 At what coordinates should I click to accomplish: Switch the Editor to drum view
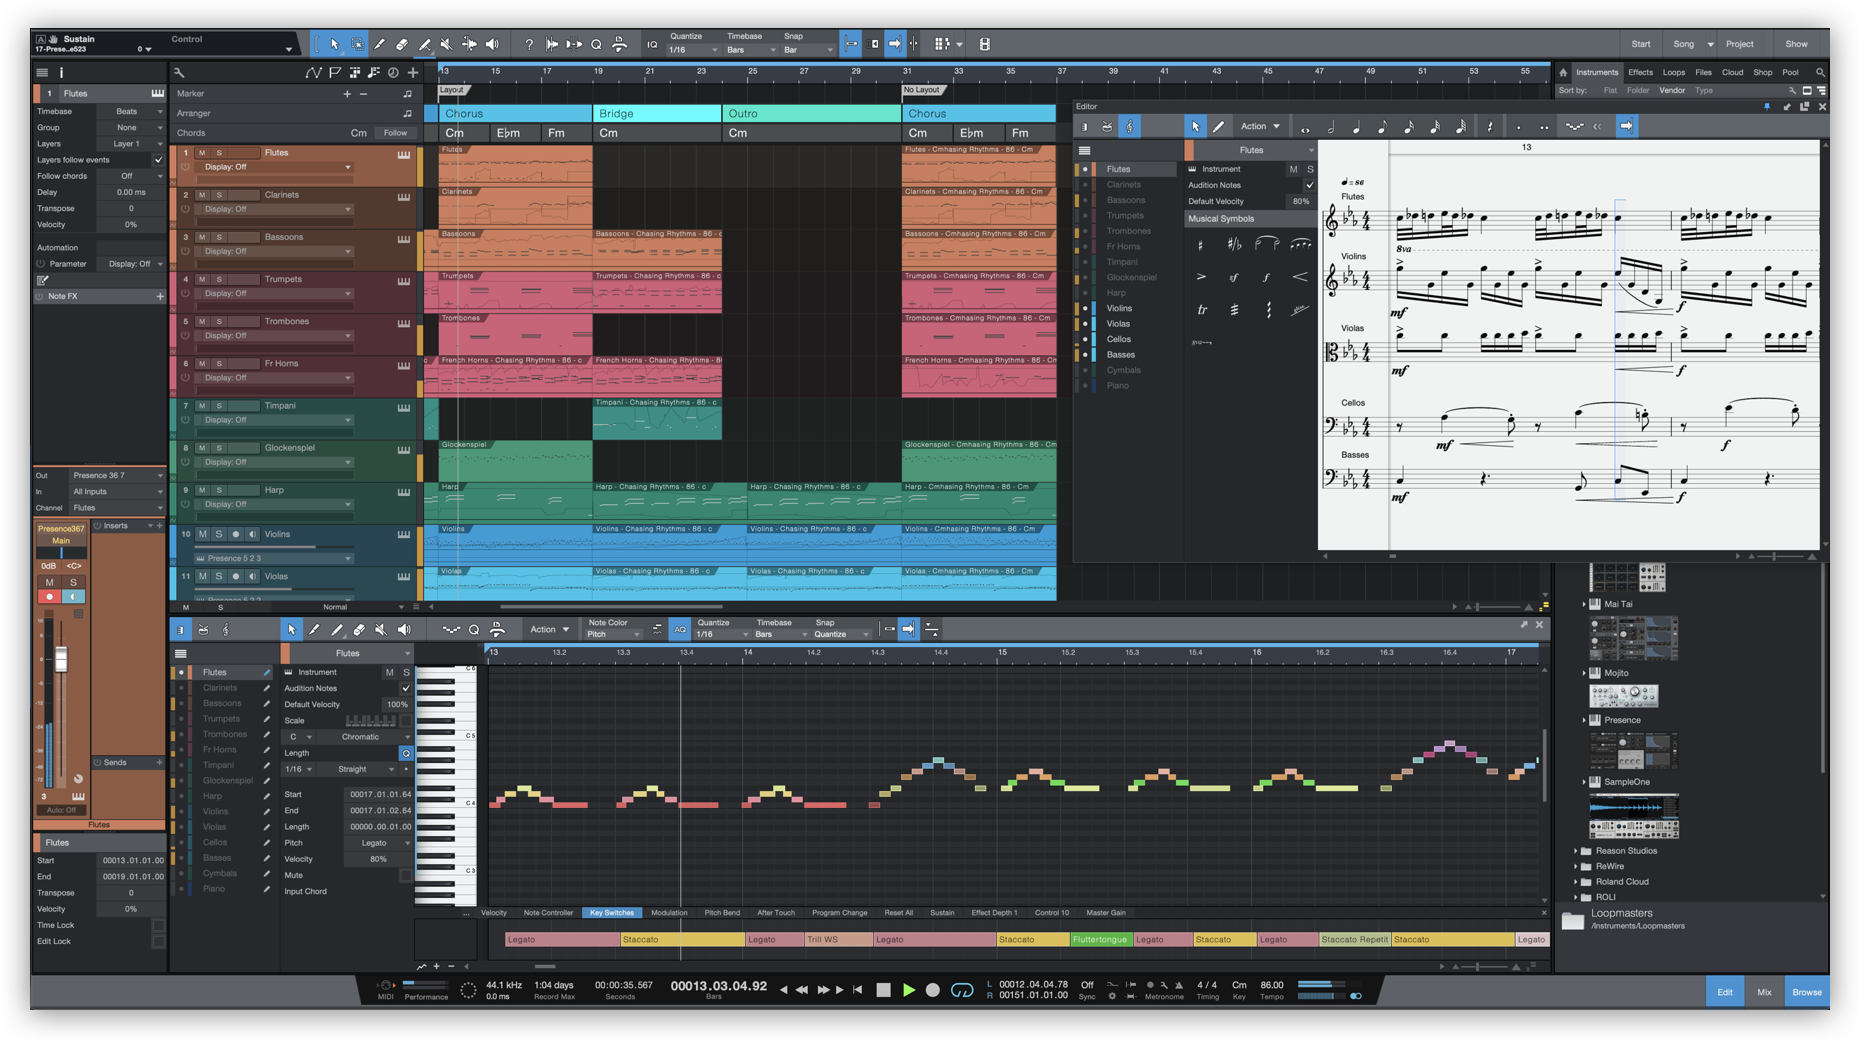(1105, 126)
